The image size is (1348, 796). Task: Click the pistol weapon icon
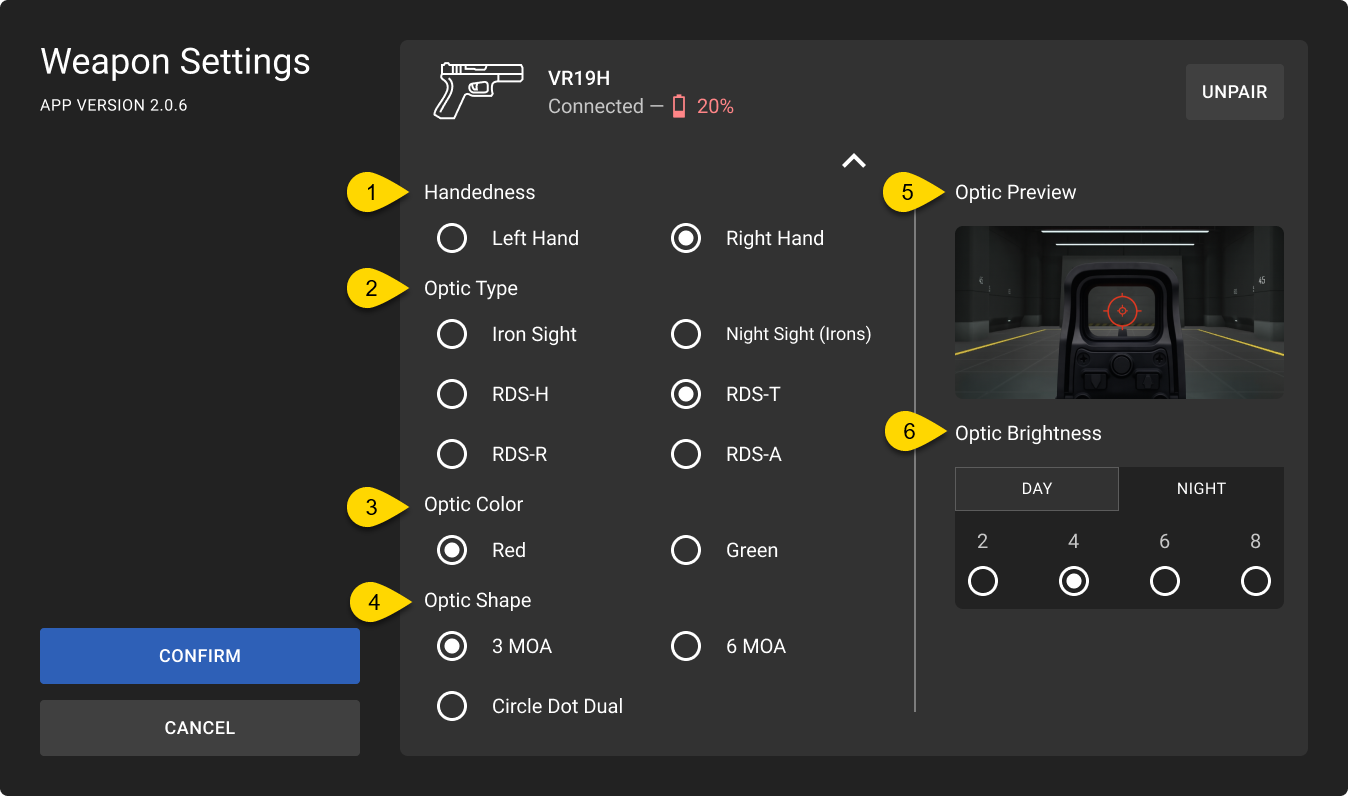[x=478, y=91]
